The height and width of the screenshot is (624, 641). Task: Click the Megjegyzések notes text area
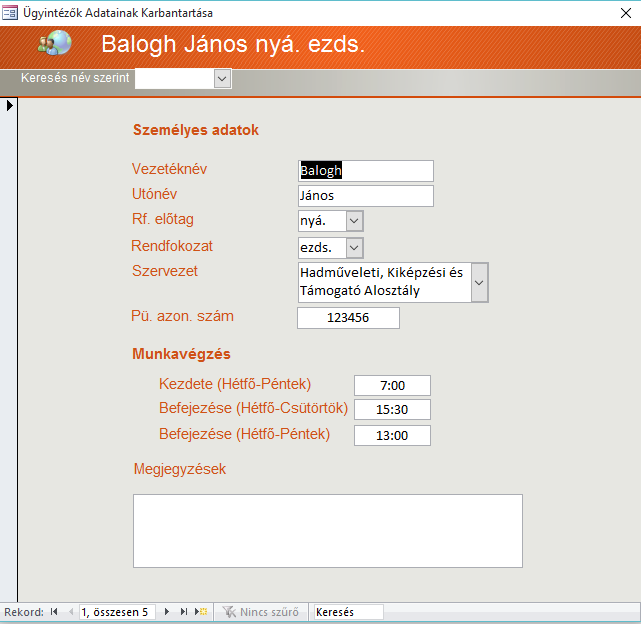click(328, 530)
